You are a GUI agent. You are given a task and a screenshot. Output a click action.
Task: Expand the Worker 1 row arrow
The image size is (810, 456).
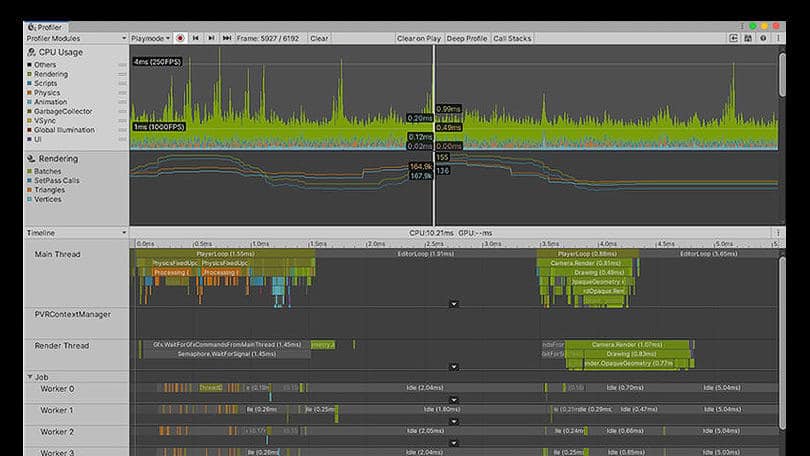click(x=454, y=421)
